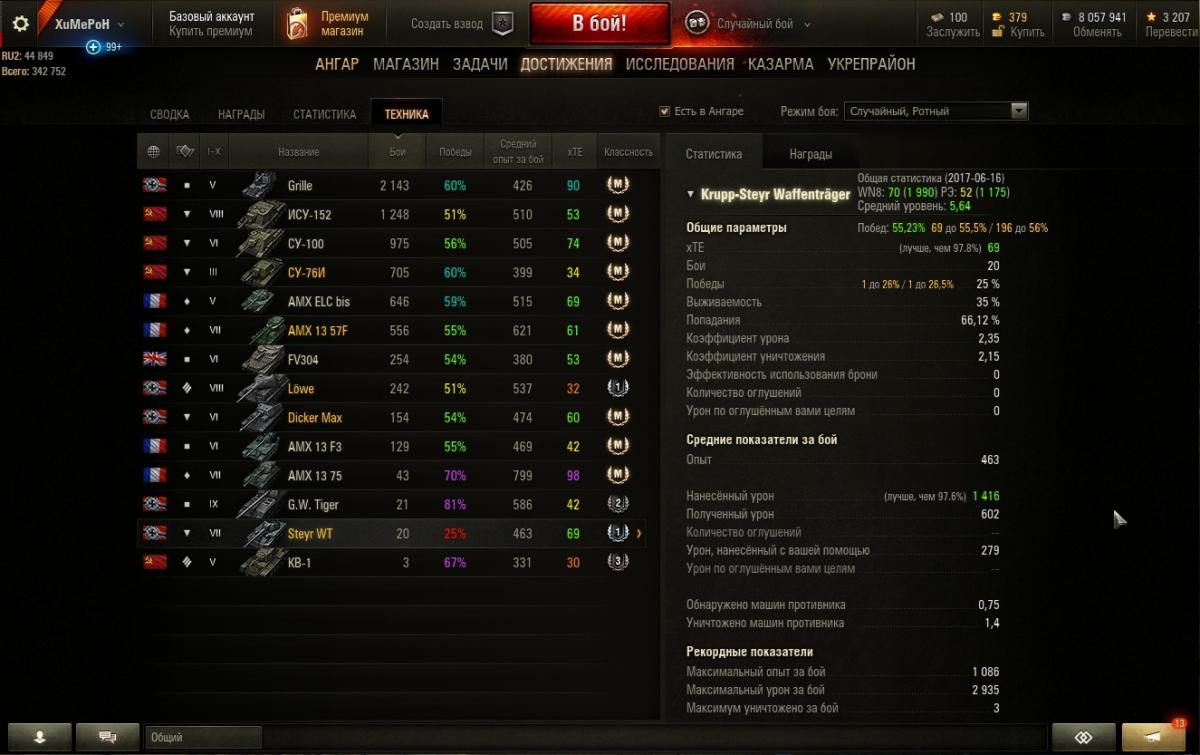The height and width of the screenshot is (755, 1200).
Task: Expand the 'Случайный бой' battle type selector
Action: [x=748, y=24]
